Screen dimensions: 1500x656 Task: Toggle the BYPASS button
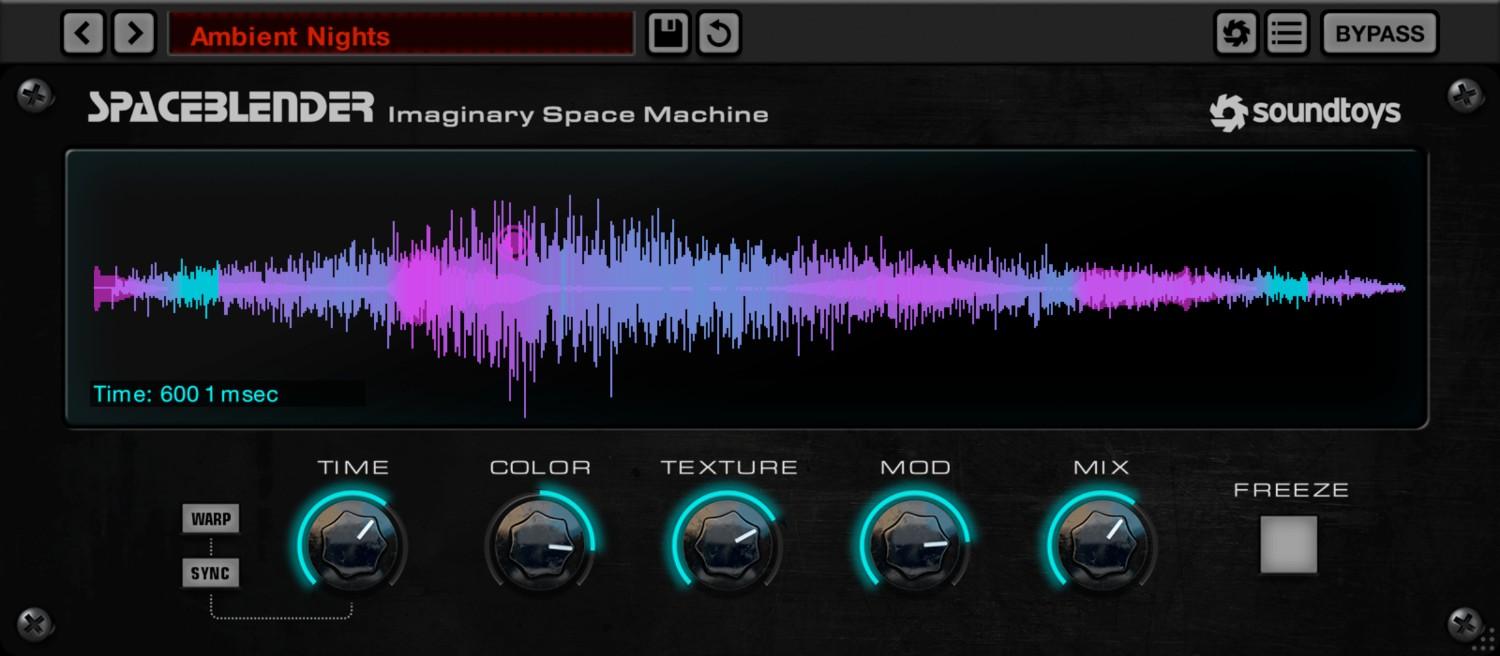pos(1379,32)
